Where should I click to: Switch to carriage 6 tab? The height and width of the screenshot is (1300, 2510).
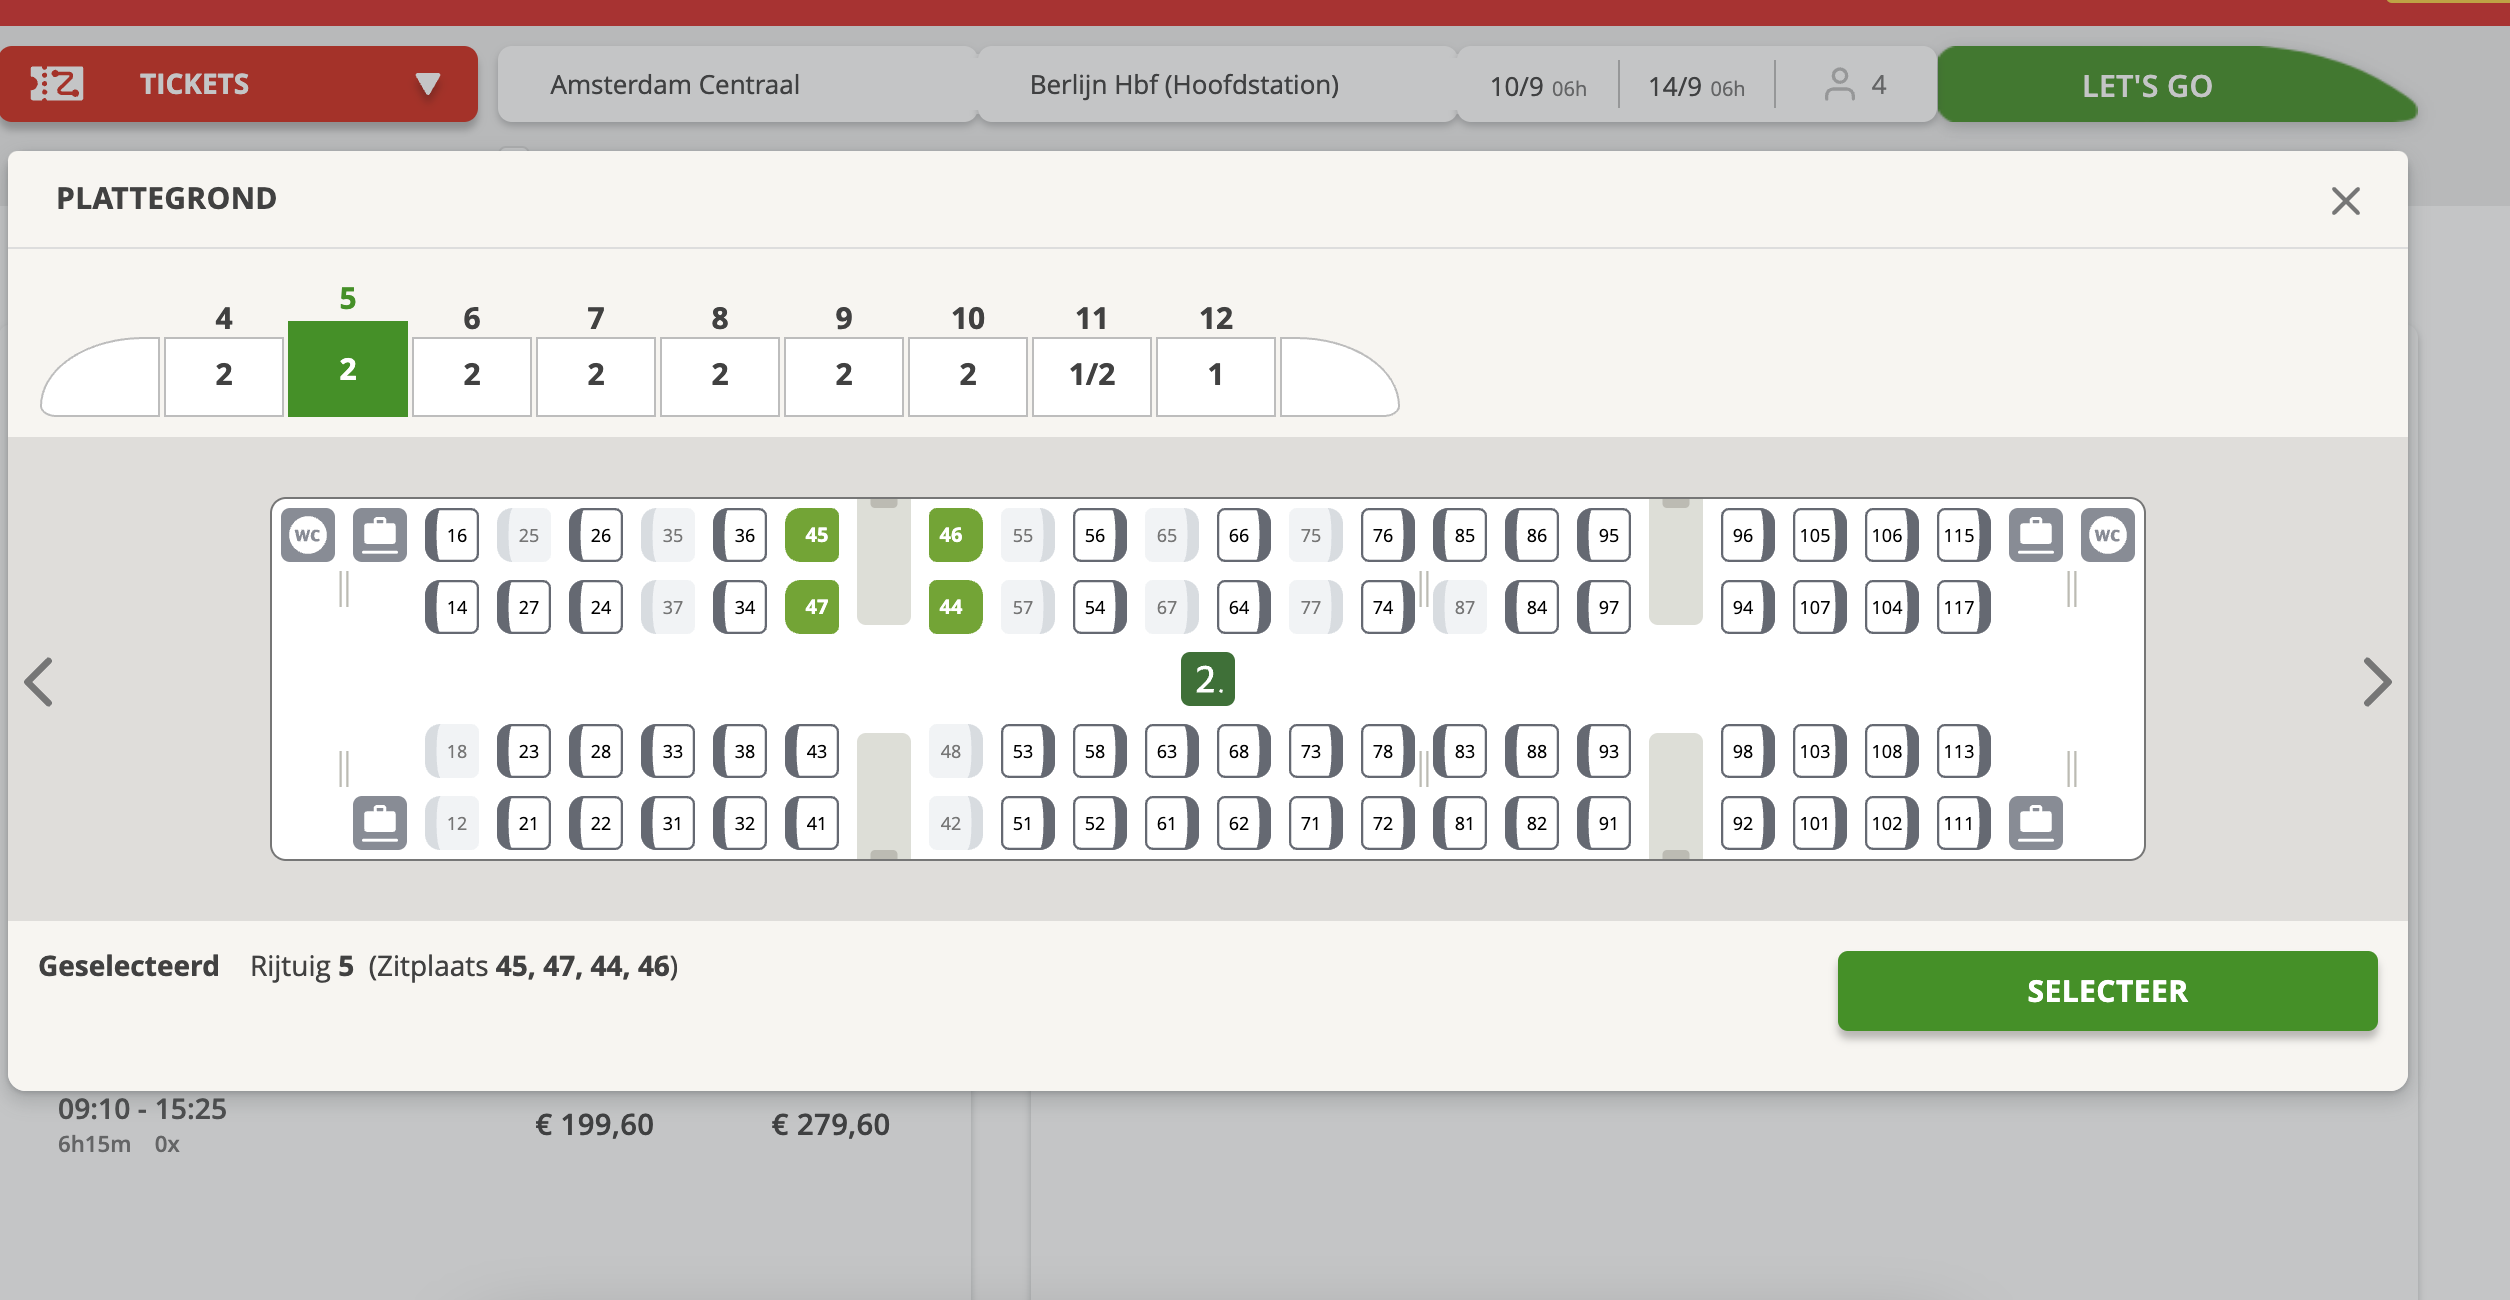[x=471, y=375]
